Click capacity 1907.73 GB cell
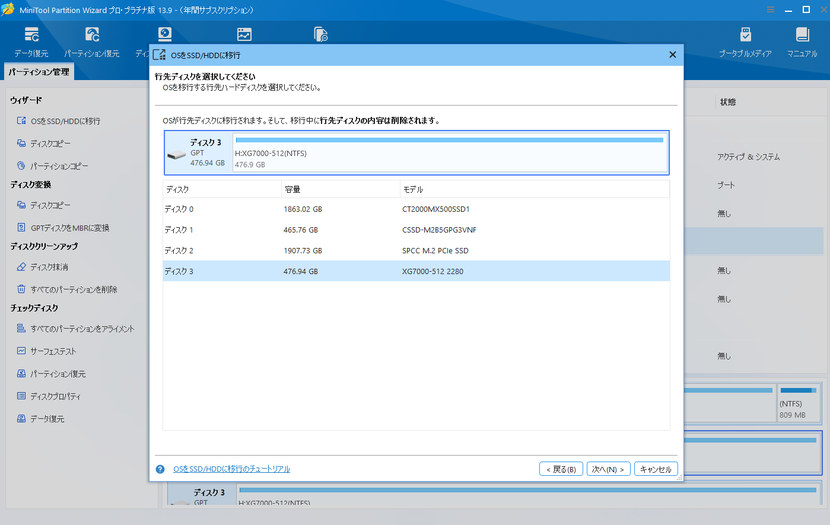Screen dimensions: 830x525 pyautogui.click(x=303, y=250)
